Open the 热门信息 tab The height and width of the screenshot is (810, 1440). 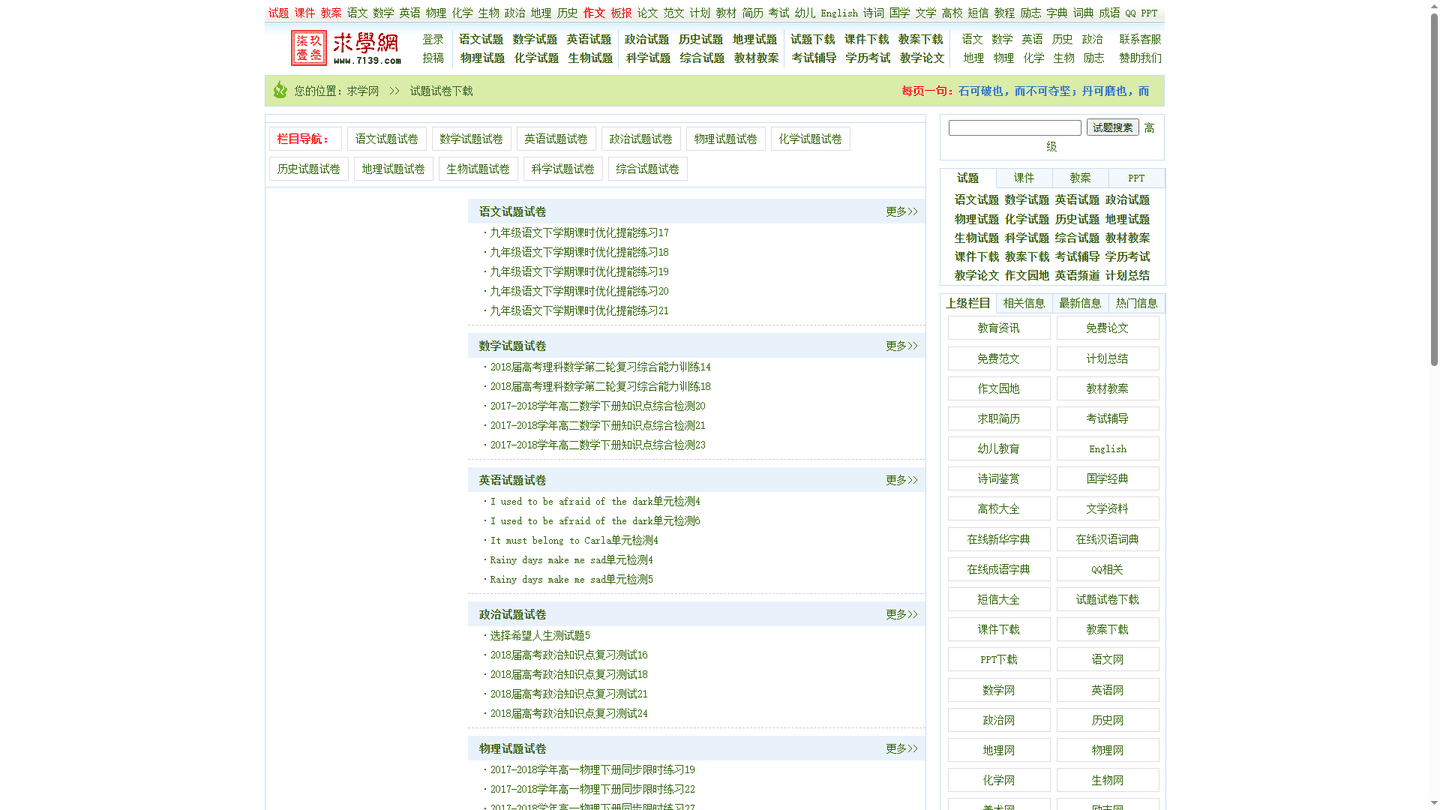(1136, 303)
